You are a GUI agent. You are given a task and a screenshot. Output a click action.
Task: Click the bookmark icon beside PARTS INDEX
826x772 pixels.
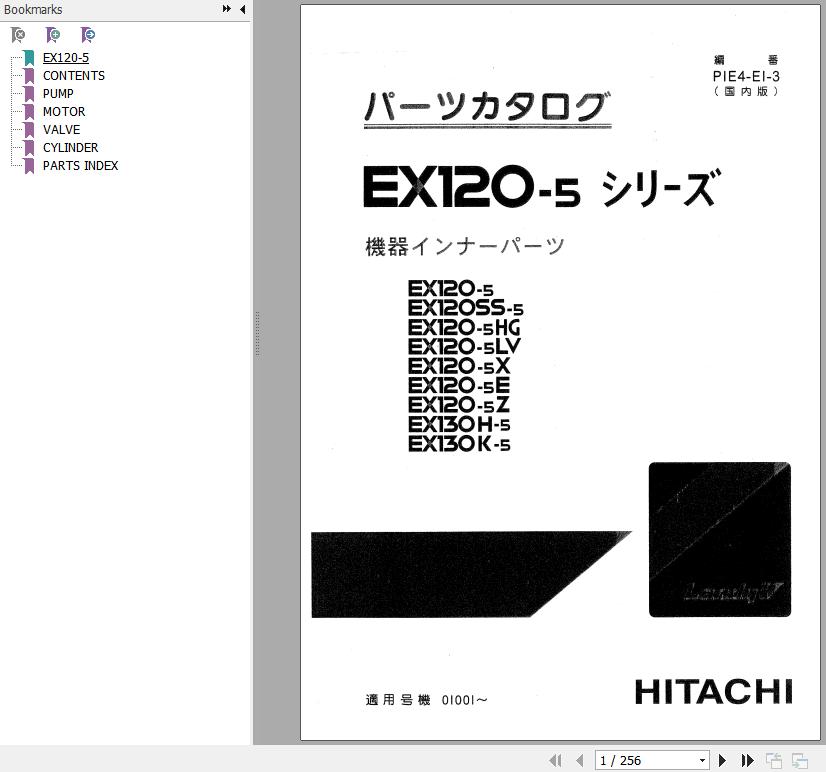(x=29, y=165)
